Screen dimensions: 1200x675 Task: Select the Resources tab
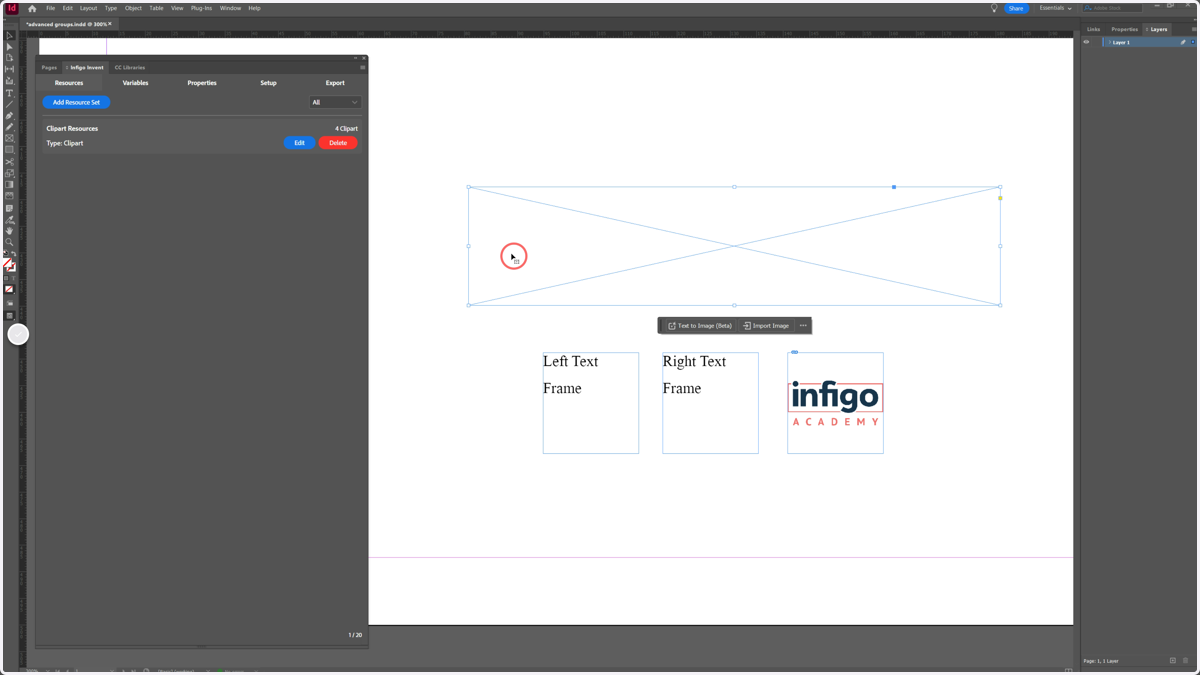pos(69,83)
